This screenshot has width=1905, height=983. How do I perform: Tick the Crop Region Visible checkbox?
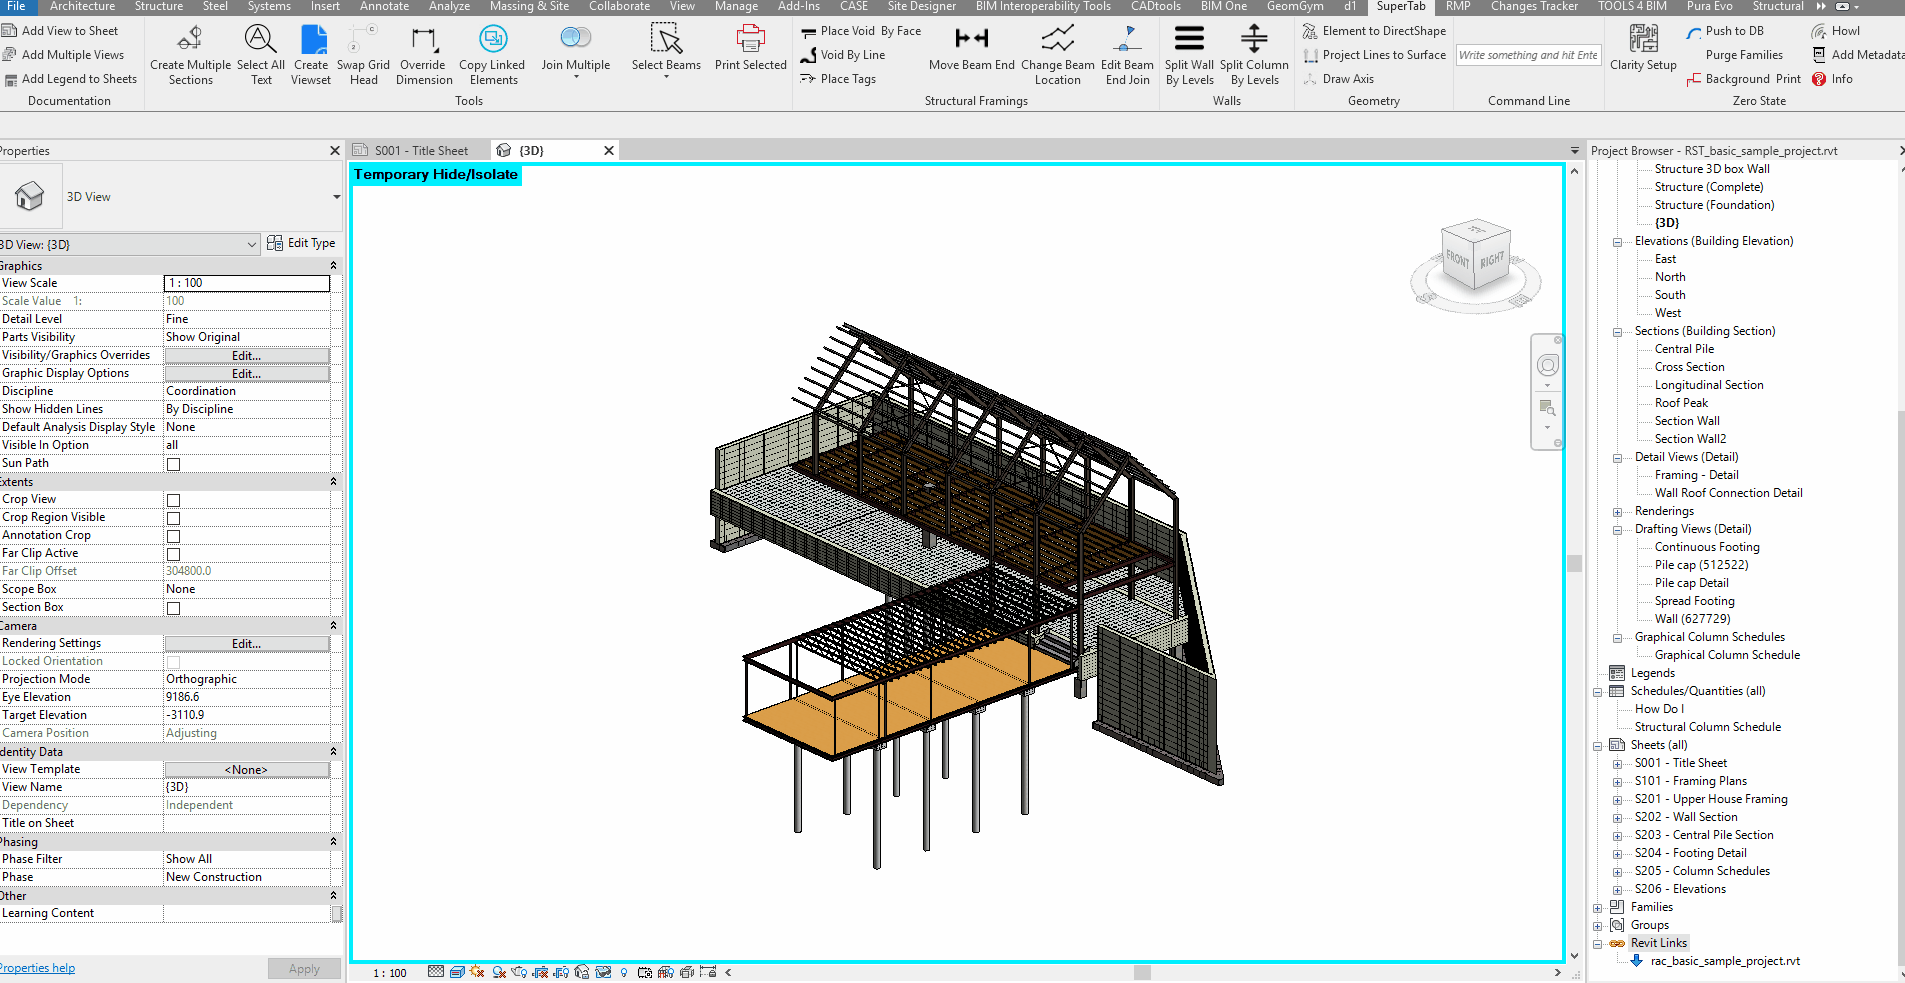point(173,518)
